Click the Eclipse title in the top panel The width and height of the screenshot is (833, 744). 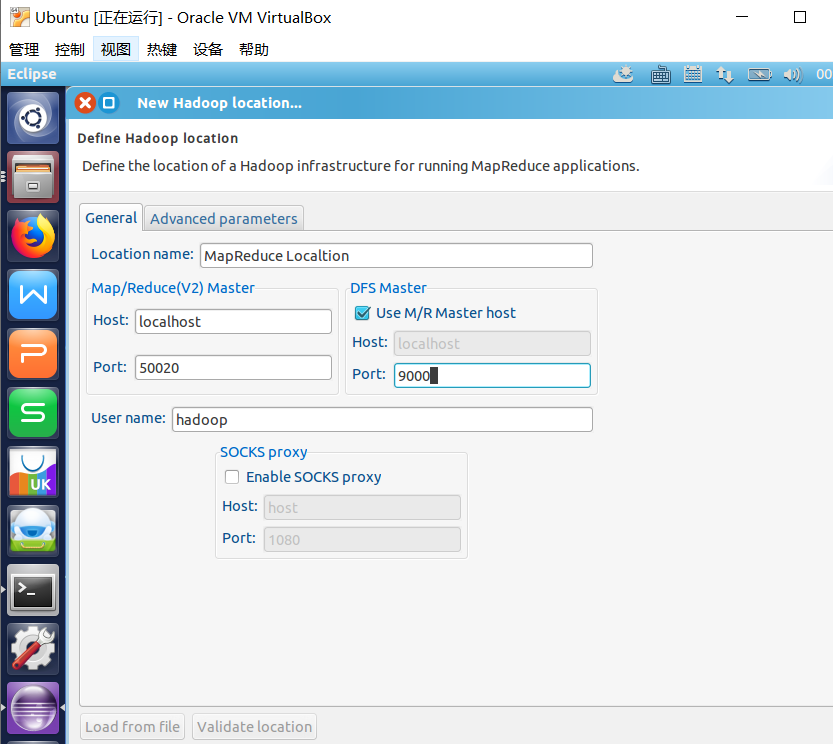[x=32, y=74]
